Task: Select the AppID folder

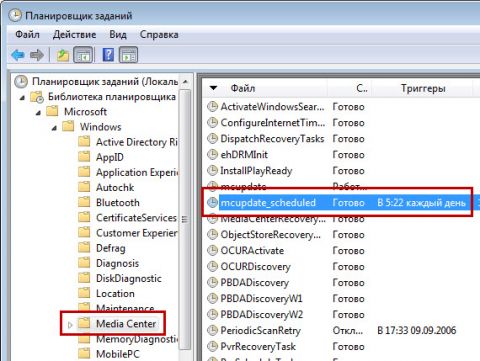Action: [110, 157]
